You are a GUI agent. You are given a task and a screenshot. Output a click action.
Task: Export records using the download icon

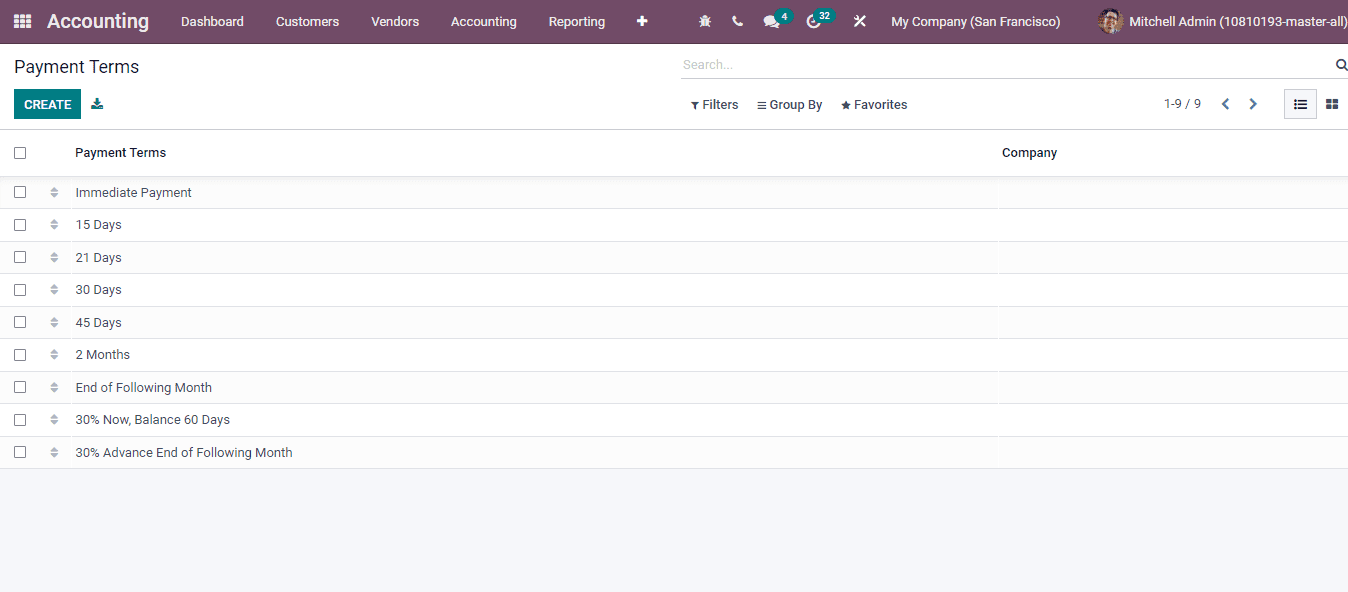[97, 103]
